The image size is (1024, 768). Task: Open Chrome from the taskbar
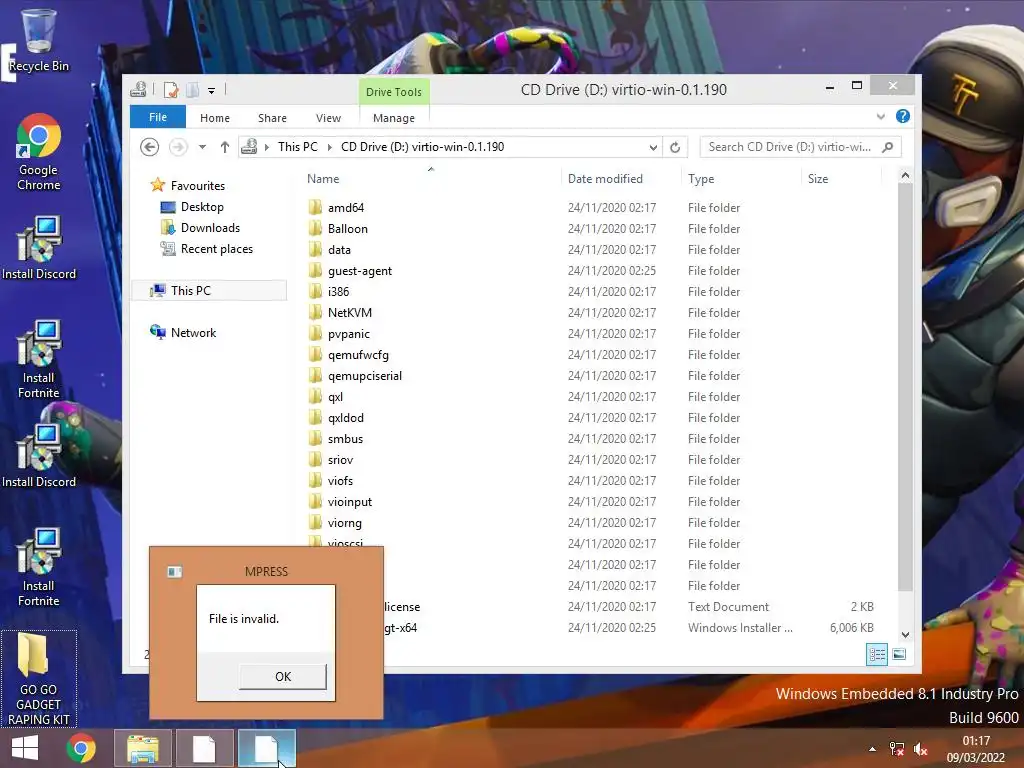click(81, 748)
